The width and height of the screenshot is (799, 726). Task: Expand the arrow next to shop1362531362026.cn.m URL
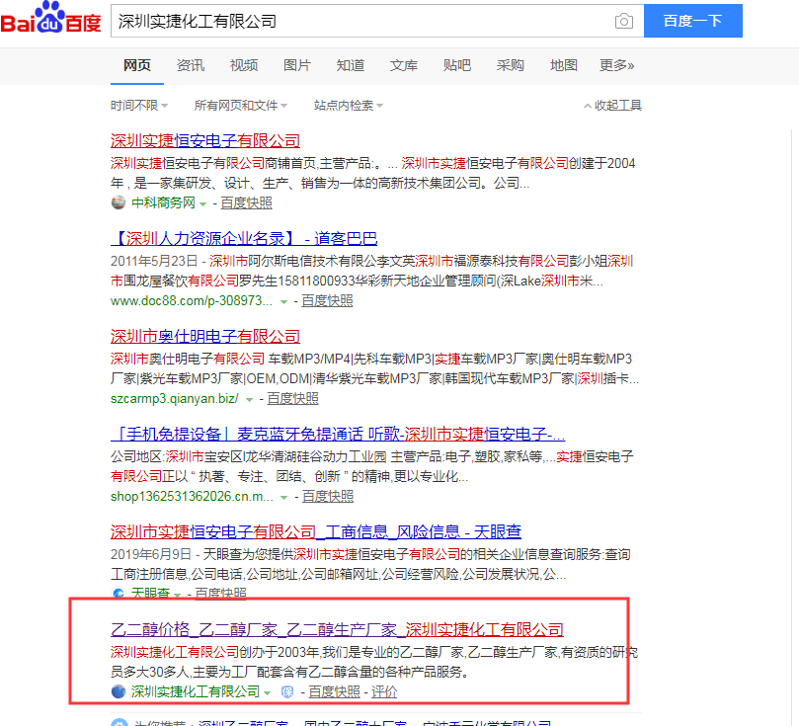tap(284, 497)
